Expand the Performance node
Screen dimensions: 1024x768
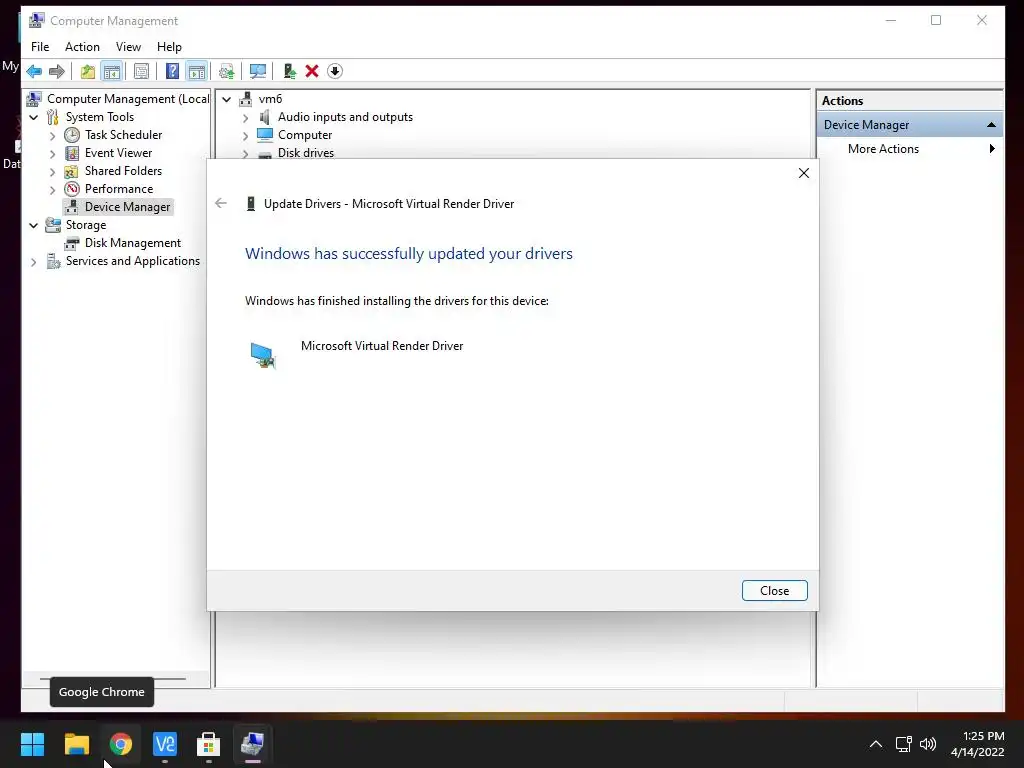(52, 189)
